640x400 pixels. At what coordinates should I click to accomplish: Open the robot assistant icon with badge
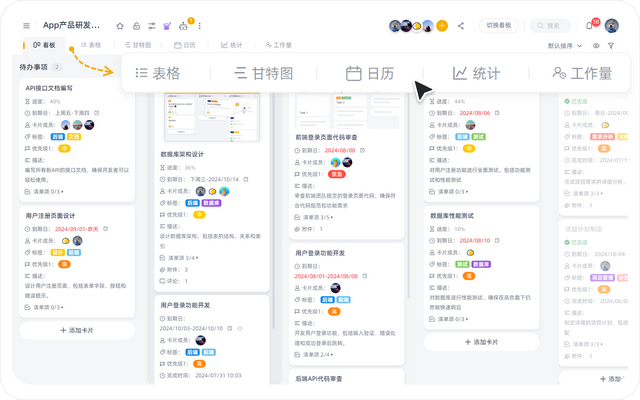coord(184,26)
